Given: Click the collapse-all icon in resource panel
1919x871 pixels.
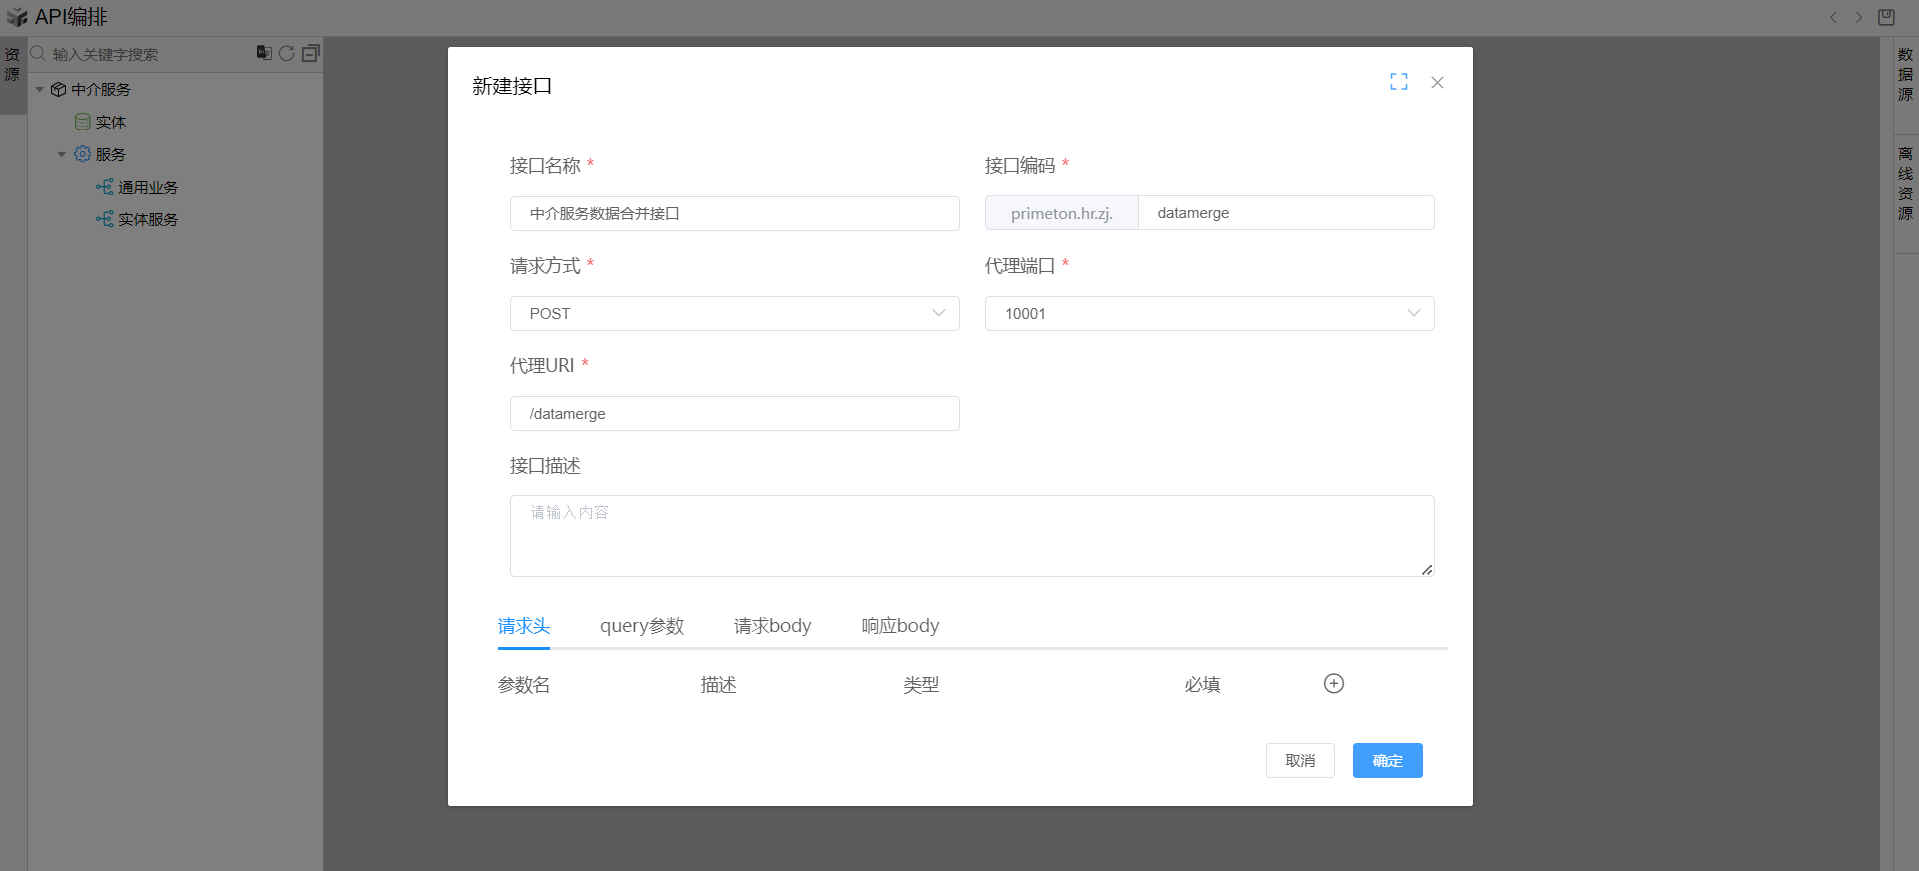Looking at the screenshot, I should [x=310, y=53].
